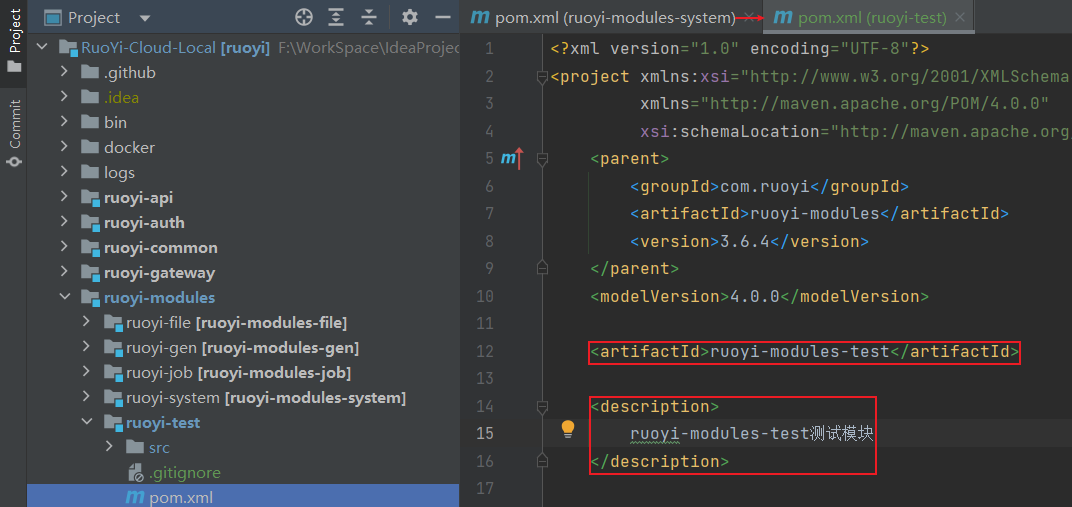
Task: Click the yellow lightbulb intention icon
Action: tap(567, 429)
